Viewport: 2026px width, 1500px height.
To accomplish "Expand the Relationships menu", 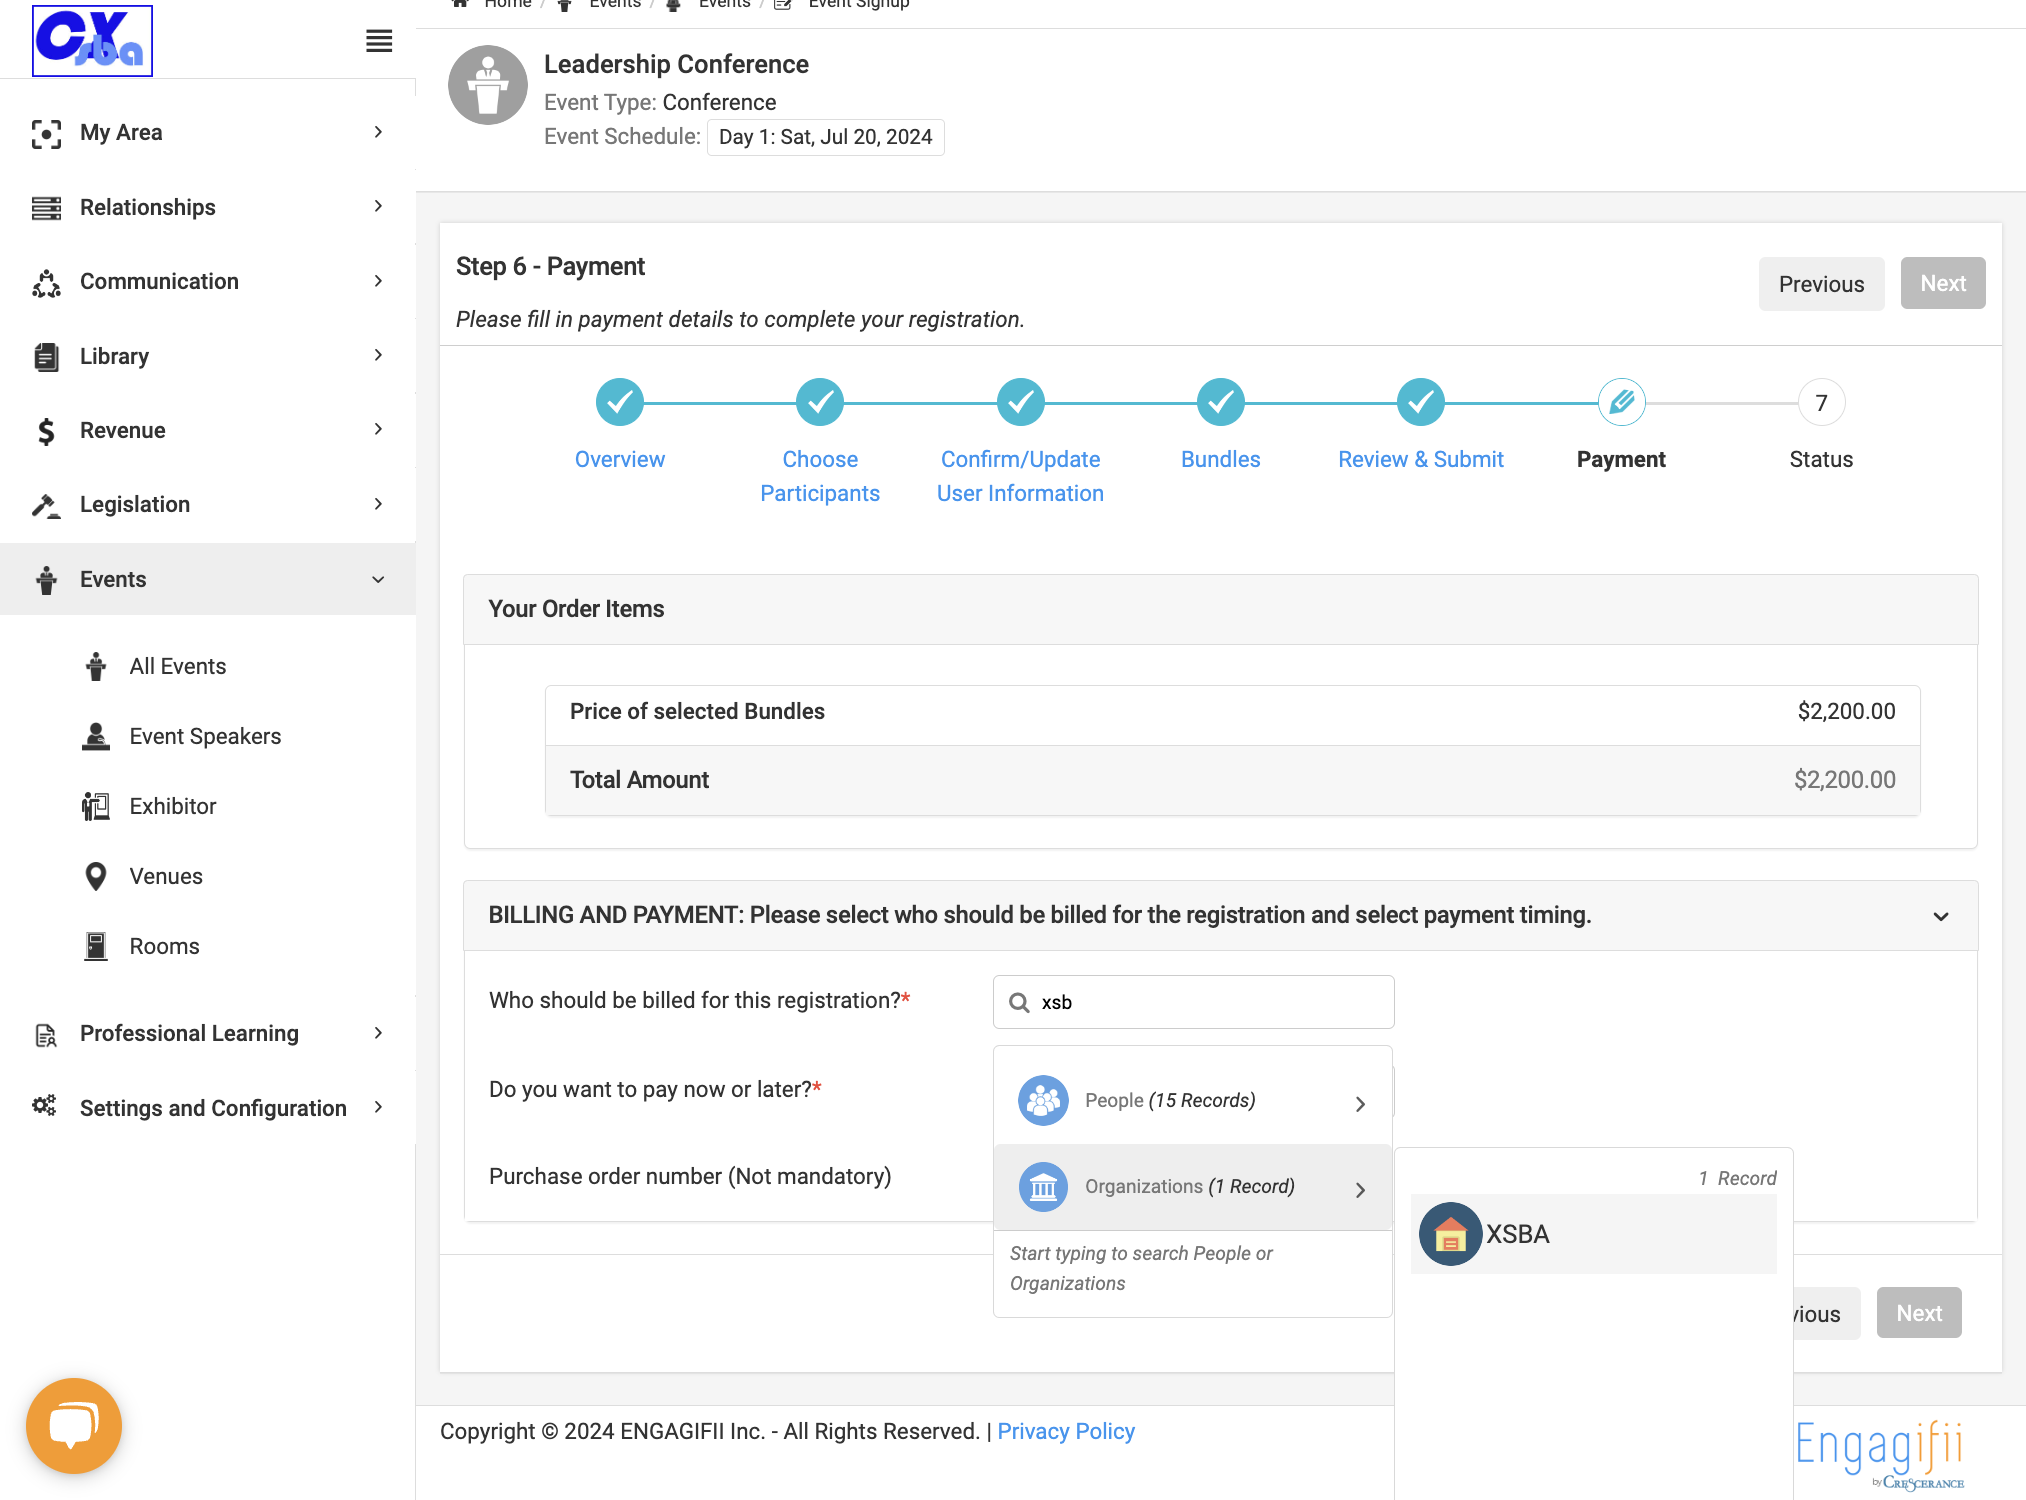I will point(208,207).
